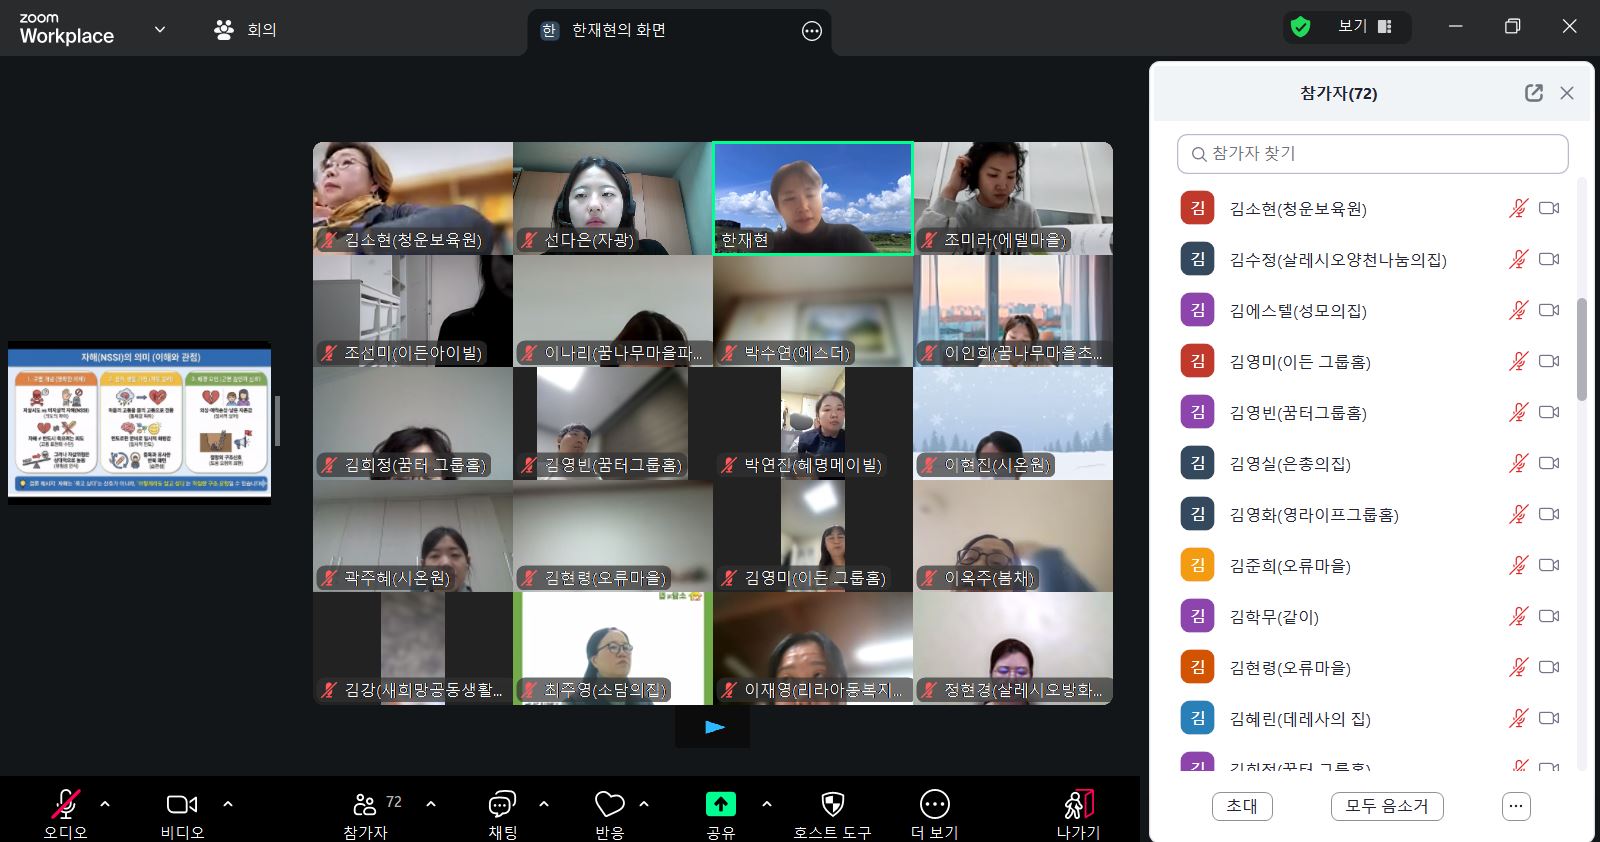Open Host Tools shield icon
This screenshot has height=842, width=1600.
click(x=832, y=804)
